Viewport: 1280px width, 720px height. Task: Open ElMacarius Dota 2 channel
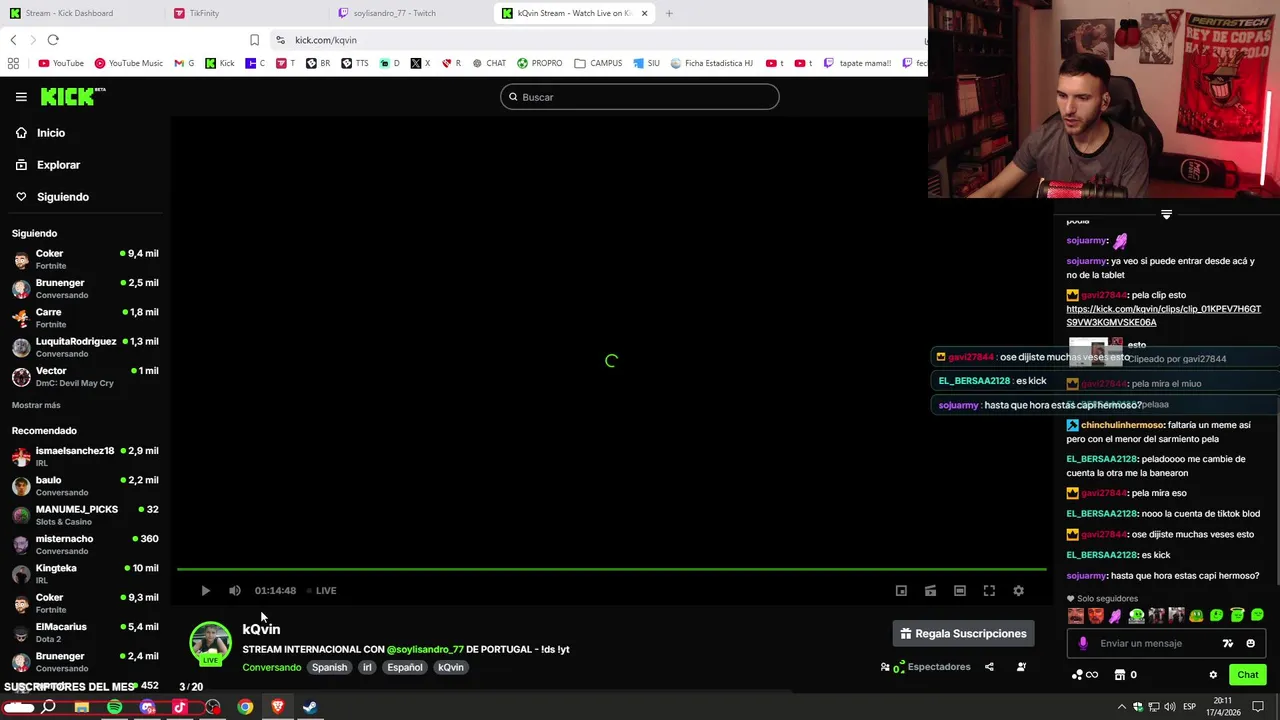click(85, 632)
